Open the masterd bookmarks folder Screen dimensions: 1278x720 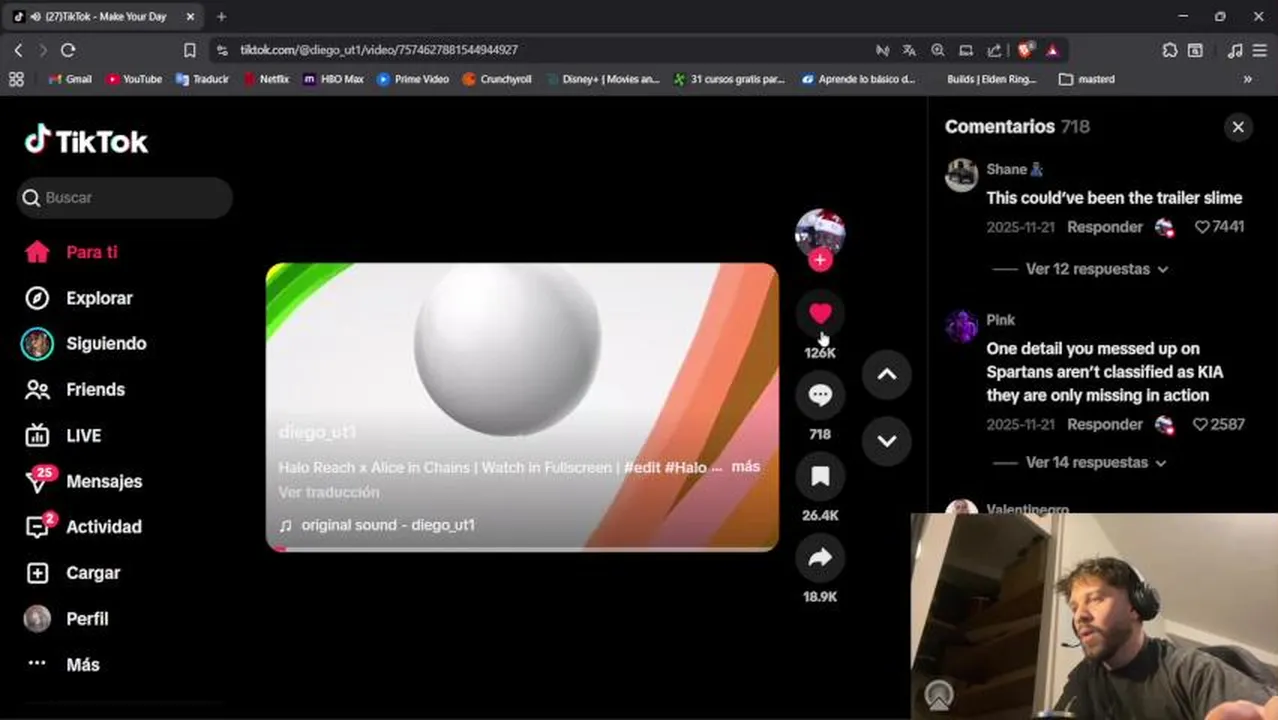(1087, 79)
